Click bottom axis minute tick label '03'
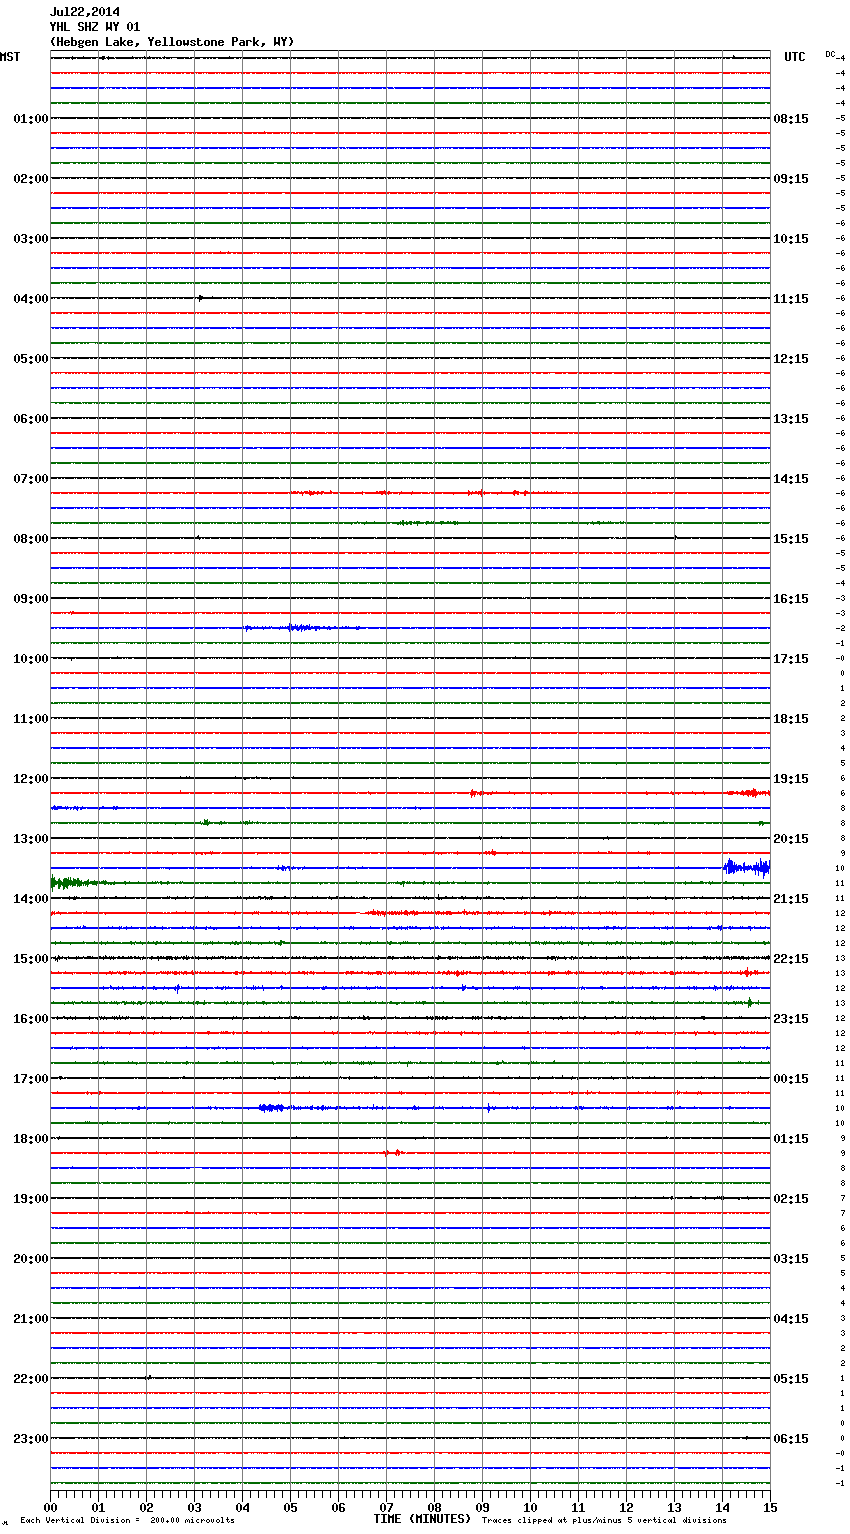 click(194, 1507)
